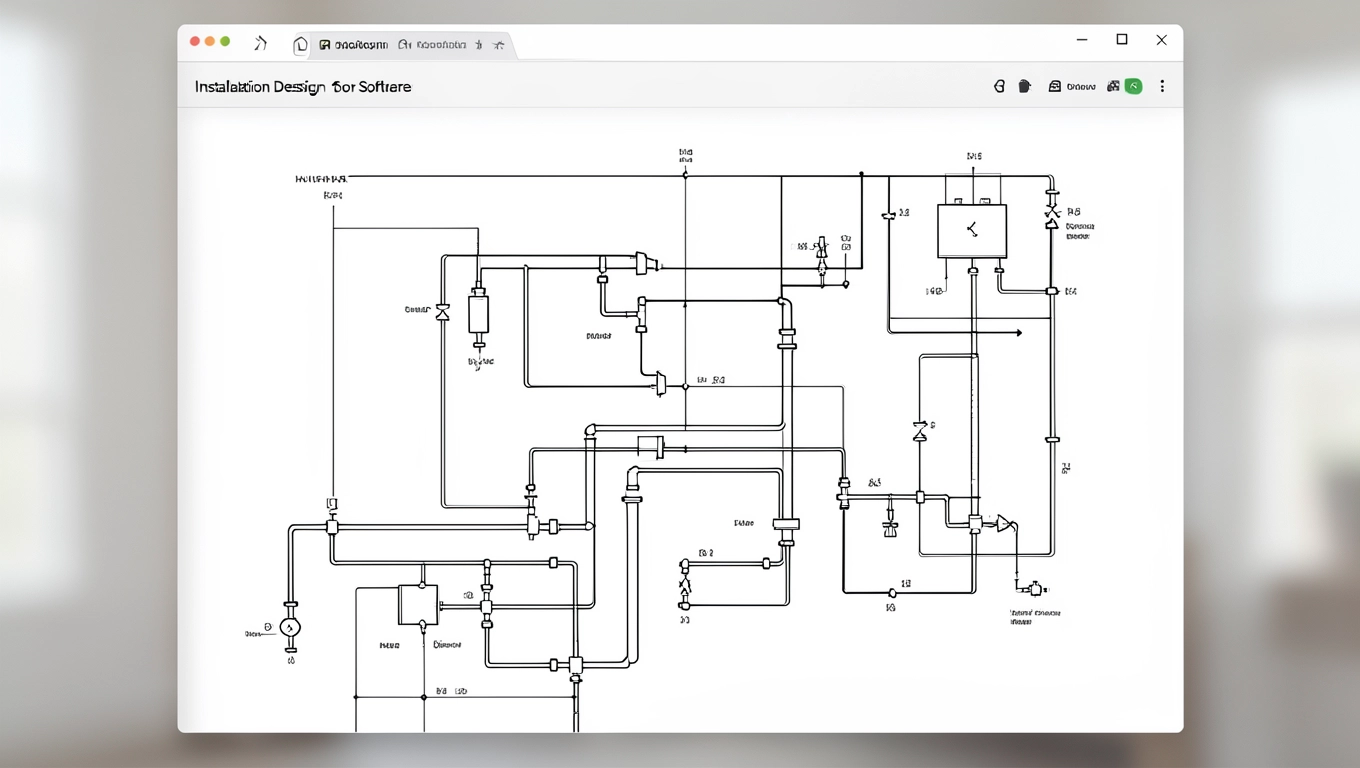Click the 'Installation Design for Software' page title
1360x768 pixels.
[x=303, y=87]
